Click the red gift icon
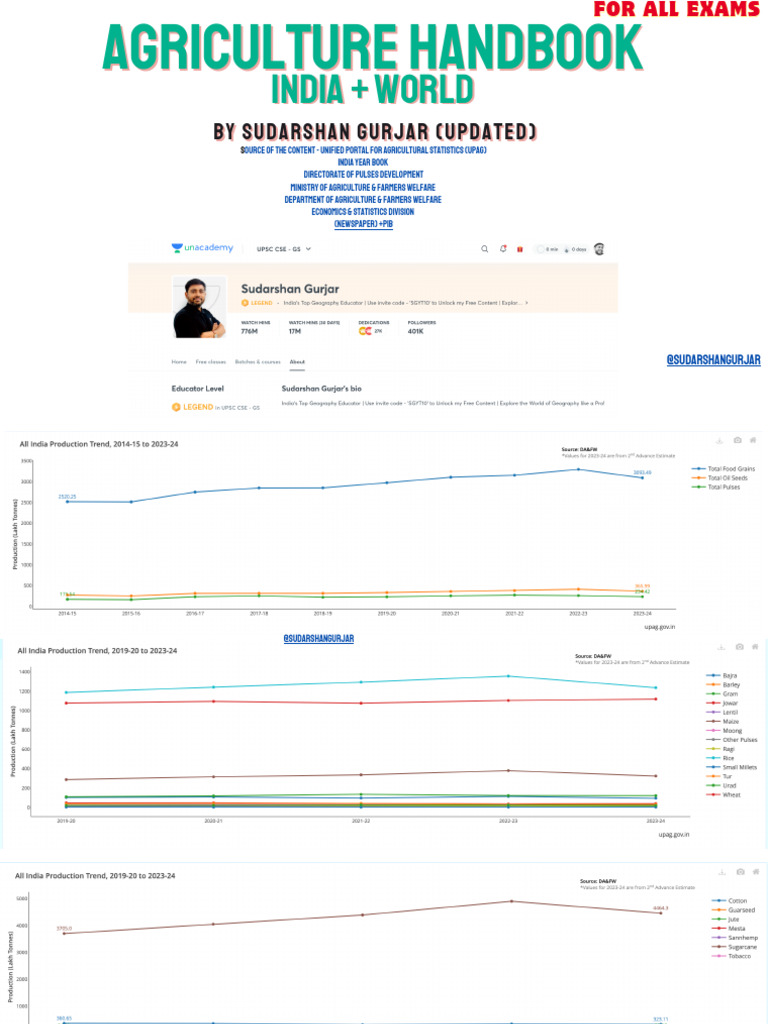Viewport: 768px width, 1024px height. coord(520,249)
